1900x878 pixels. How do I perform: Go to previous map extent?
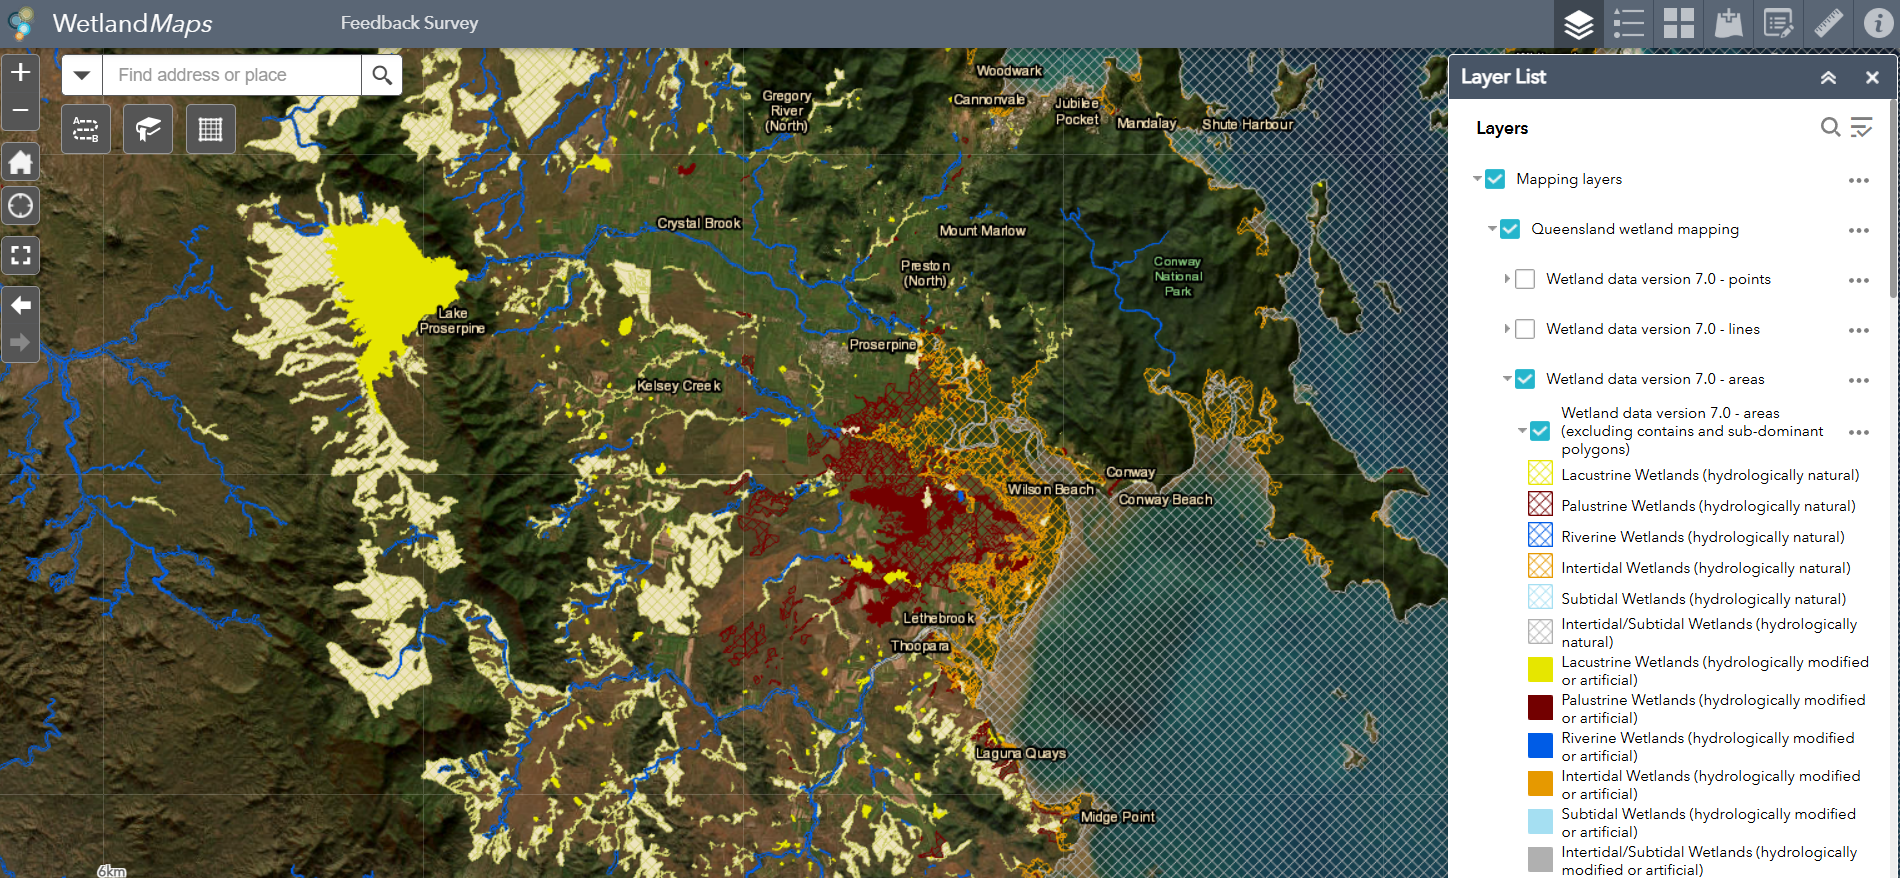click(x=21, y=305)
